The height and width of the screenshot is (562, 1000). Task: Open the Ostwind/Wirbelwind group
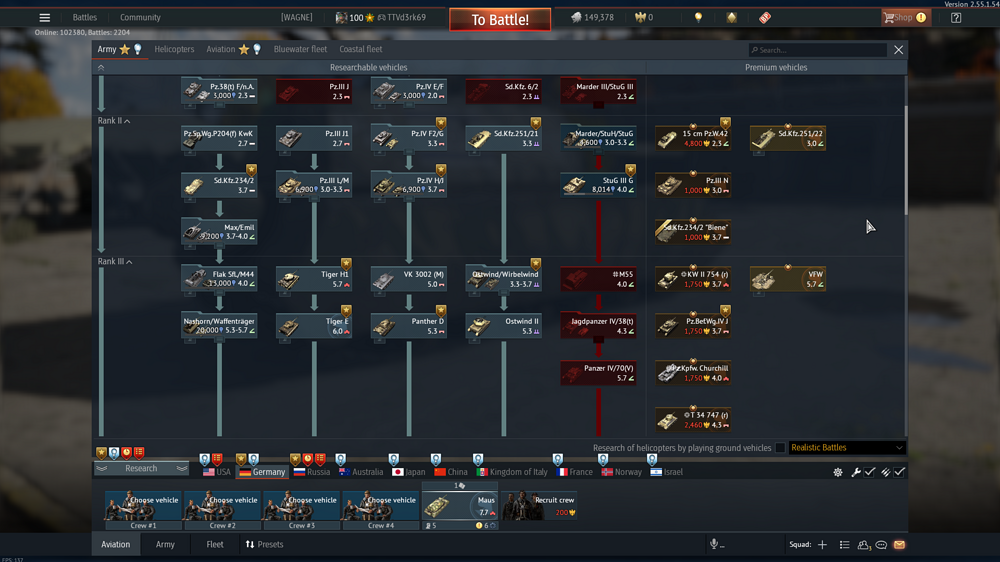click(504, 279)
